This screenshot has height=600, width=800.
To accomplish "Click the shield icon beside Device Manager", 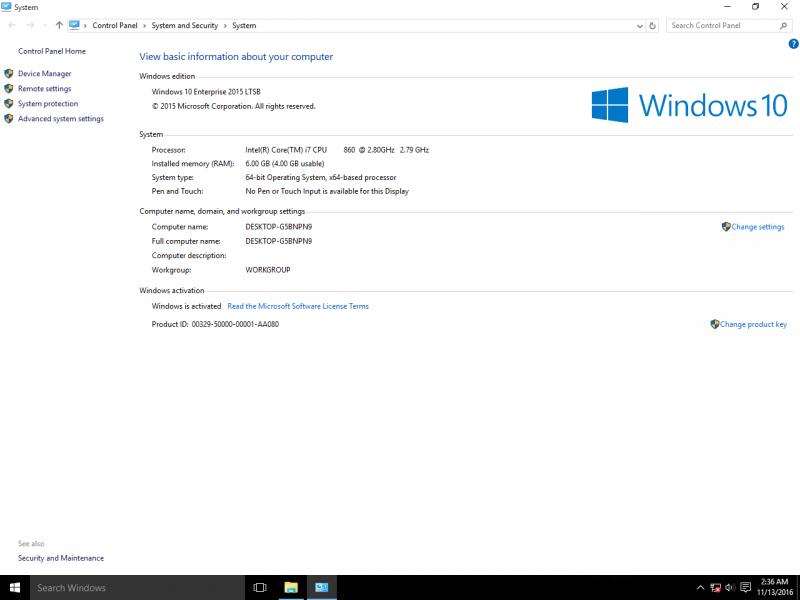I will click(x=9, y=73).
